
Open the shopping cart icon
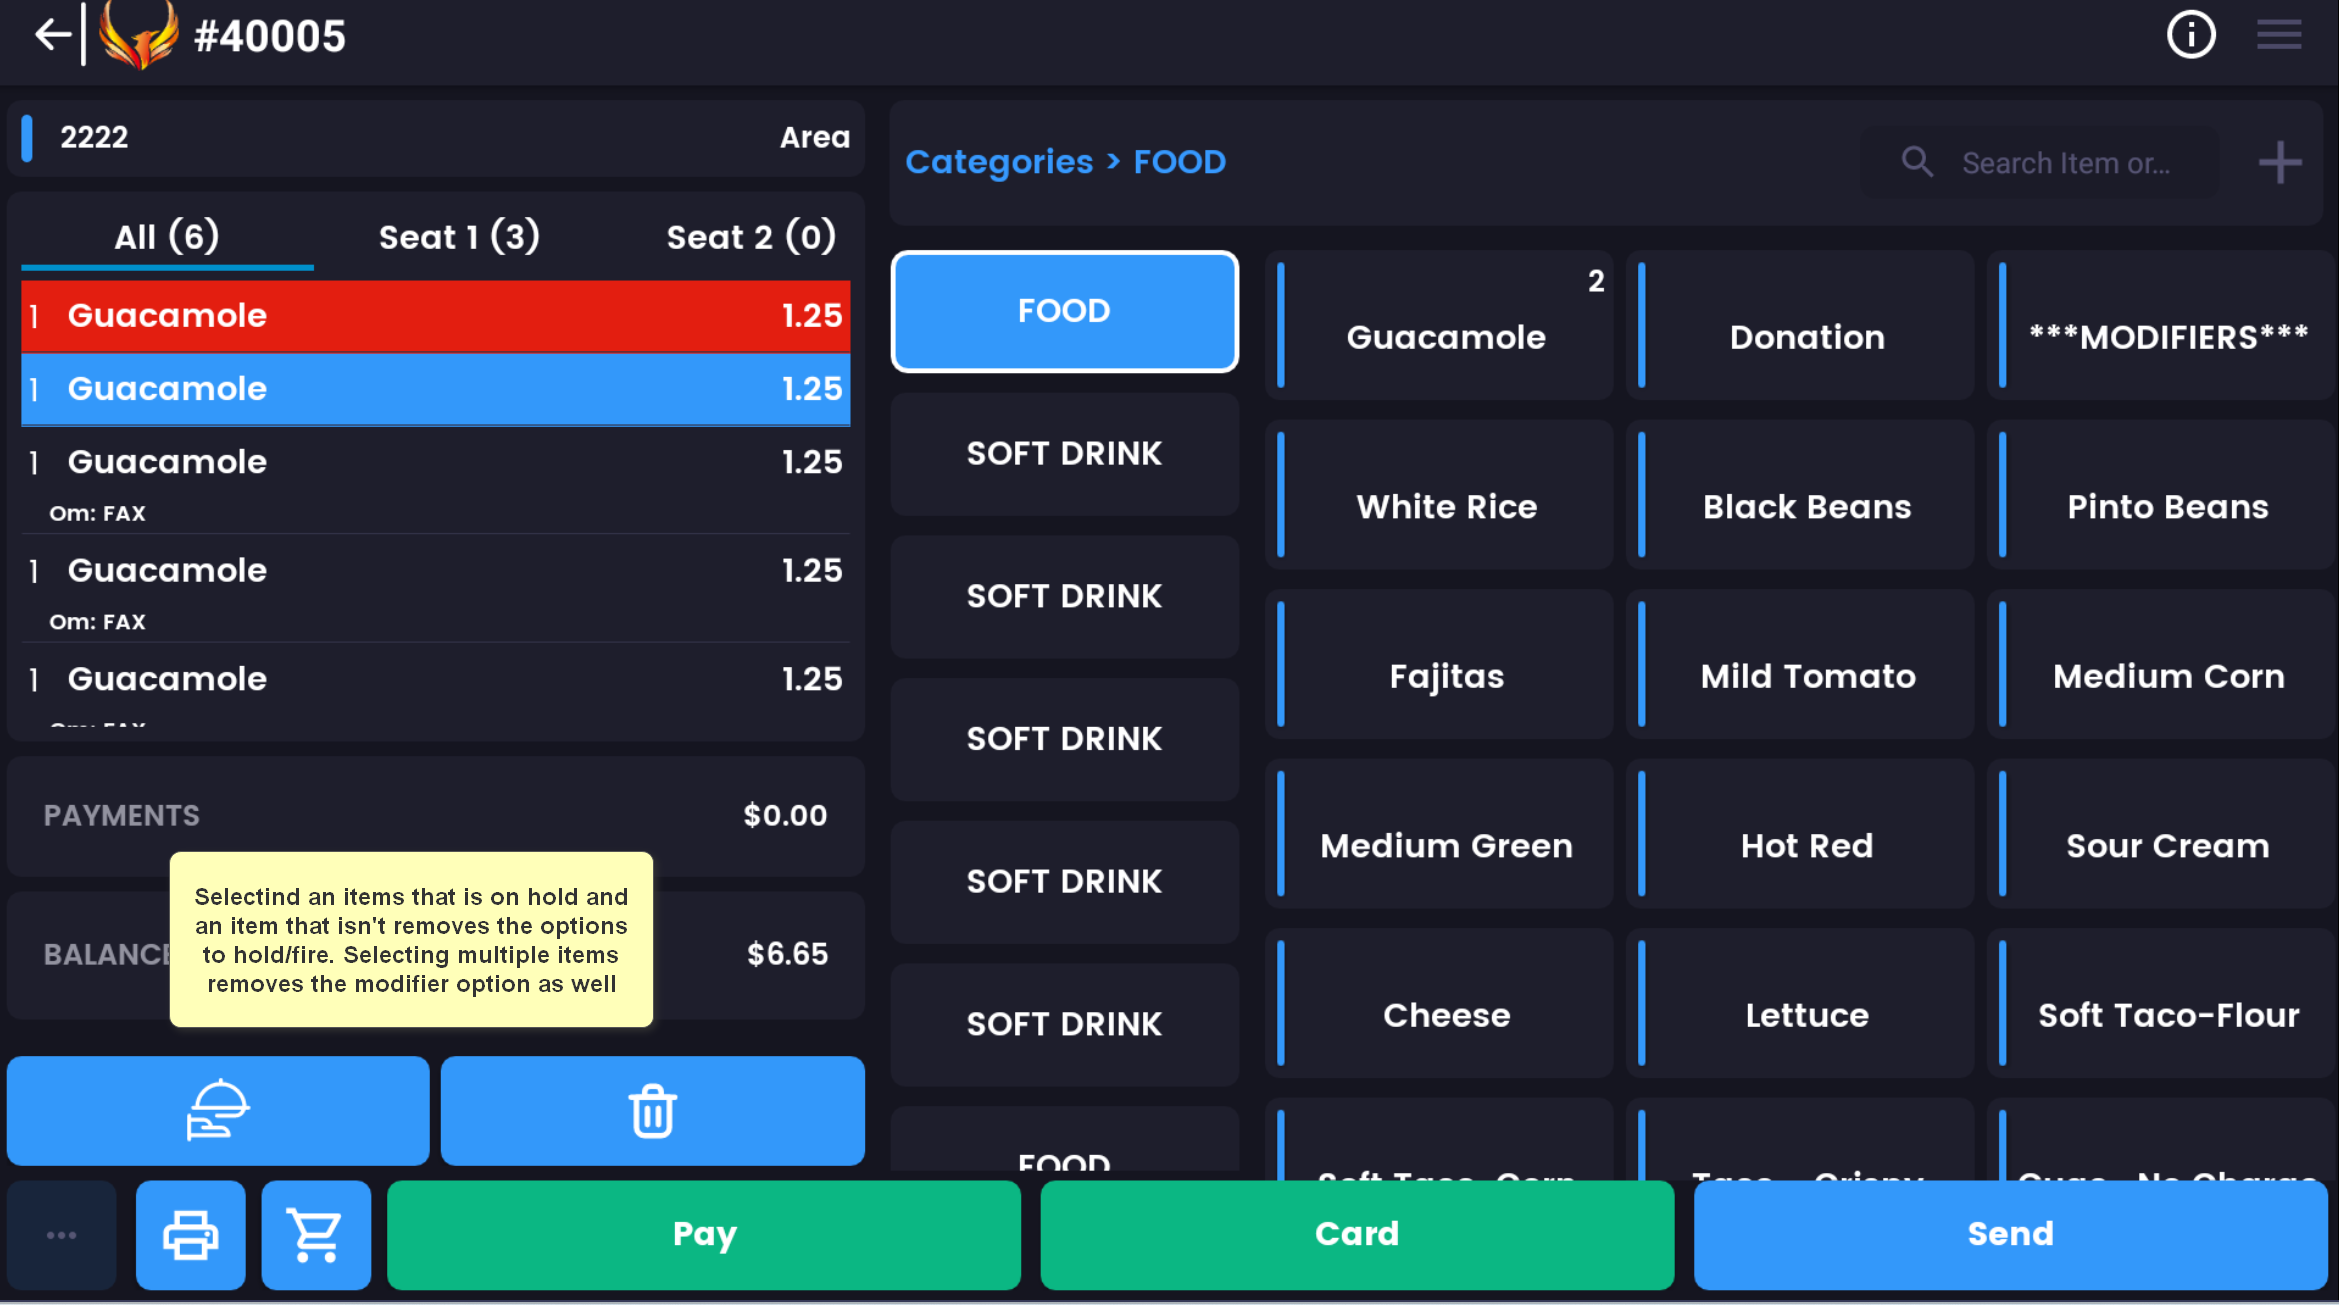316,1235
